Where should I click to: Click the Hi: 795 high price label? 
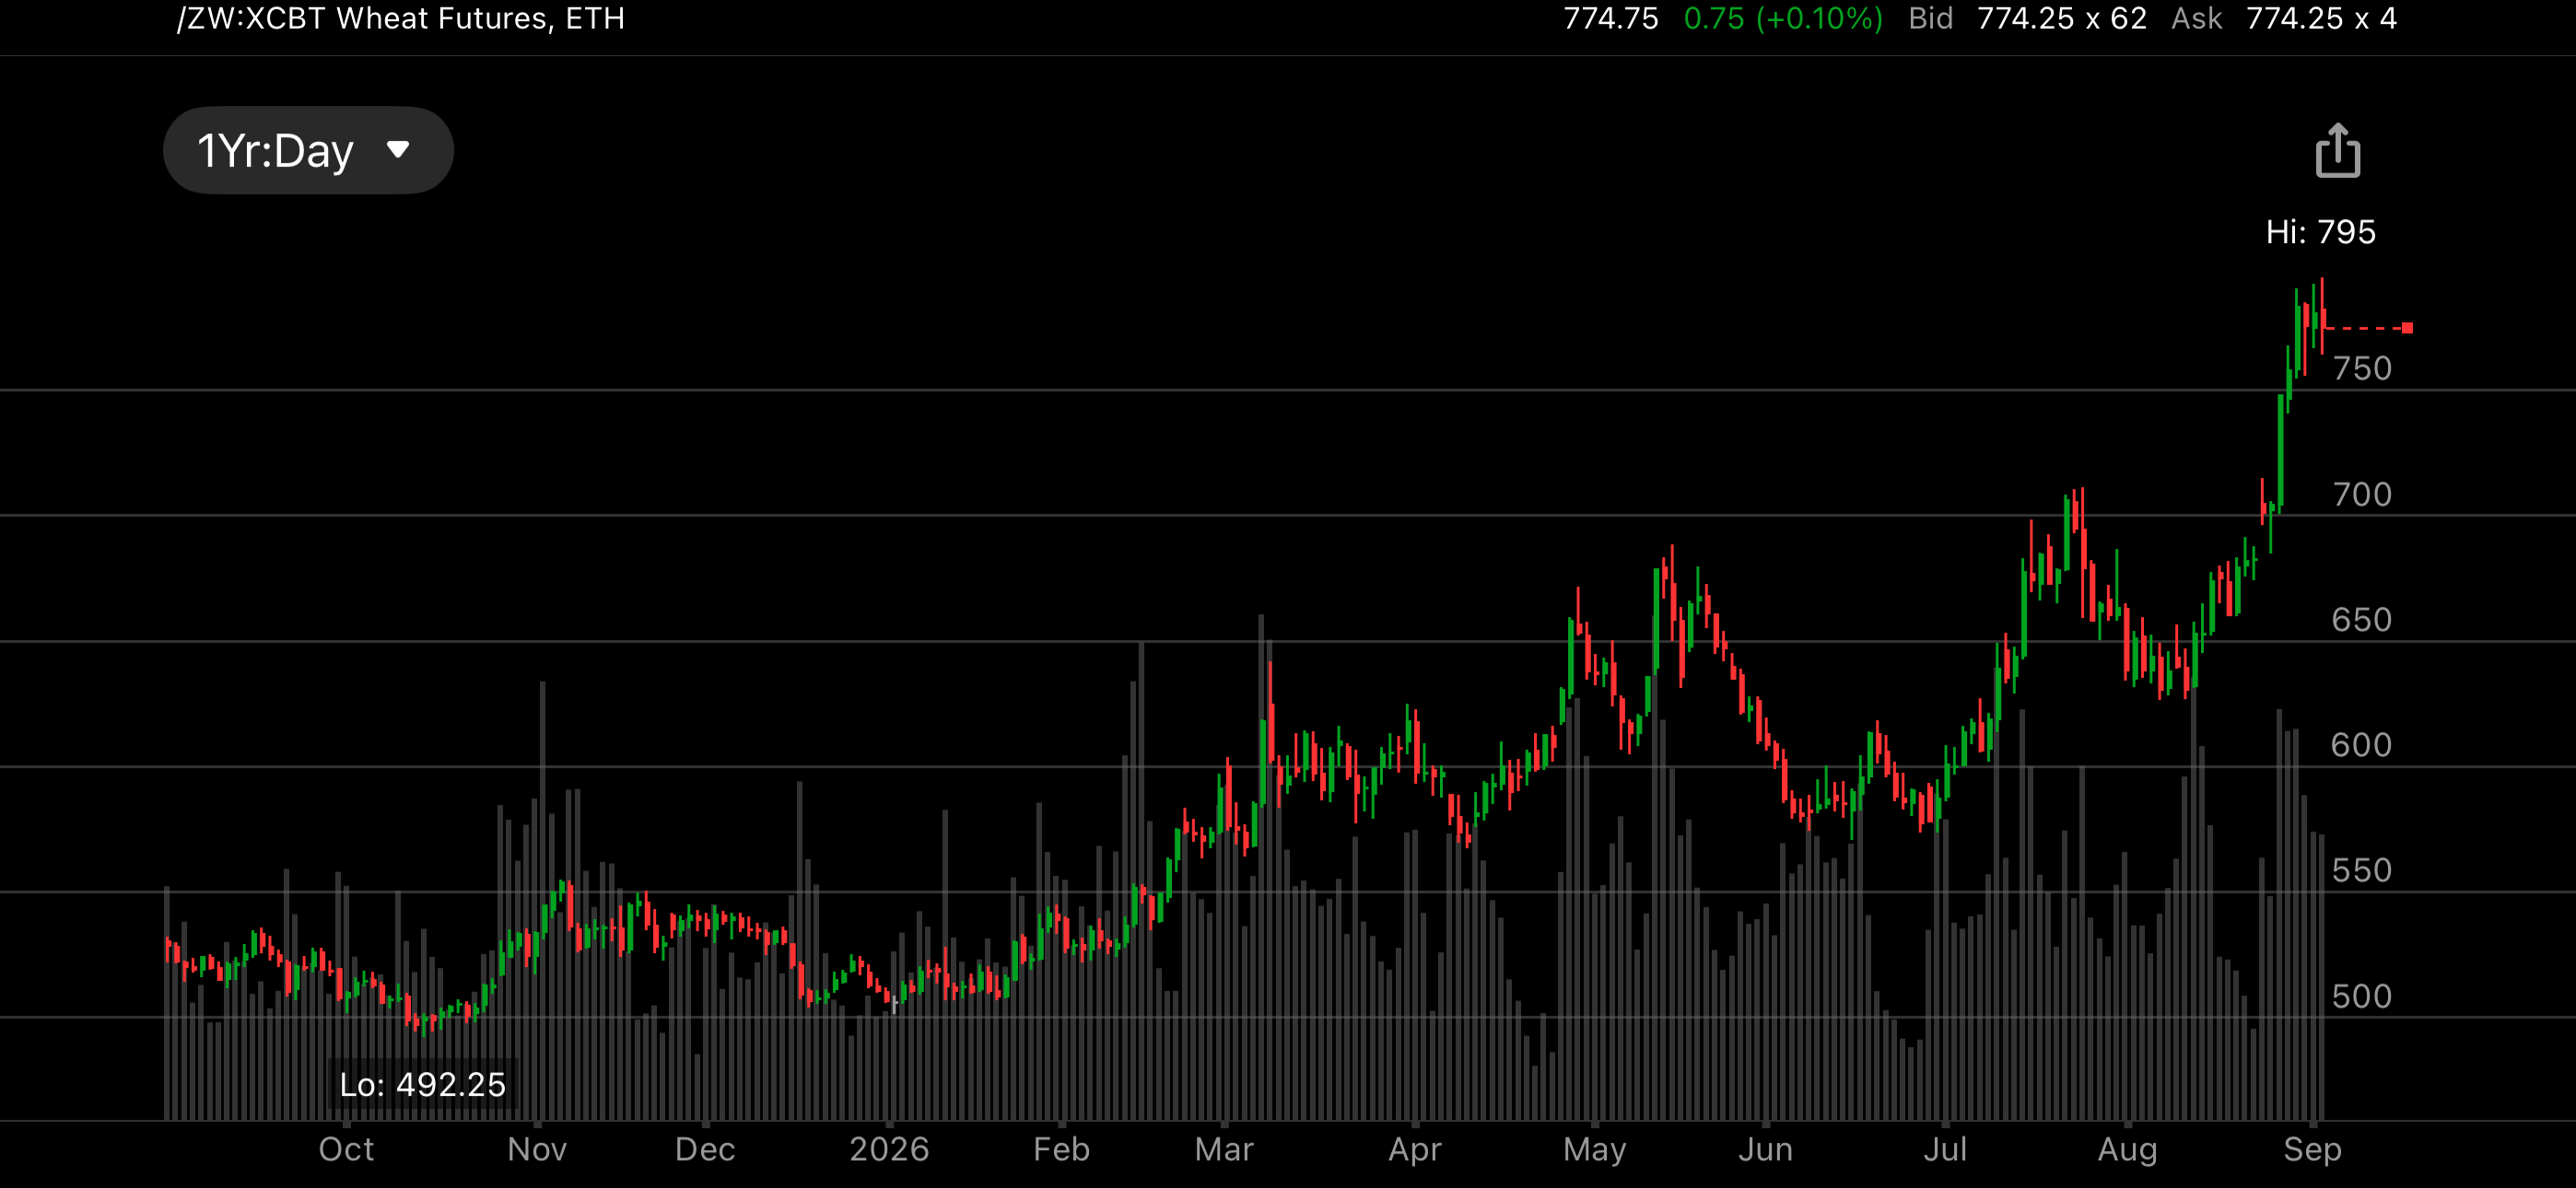click(x=2320, y=232)
